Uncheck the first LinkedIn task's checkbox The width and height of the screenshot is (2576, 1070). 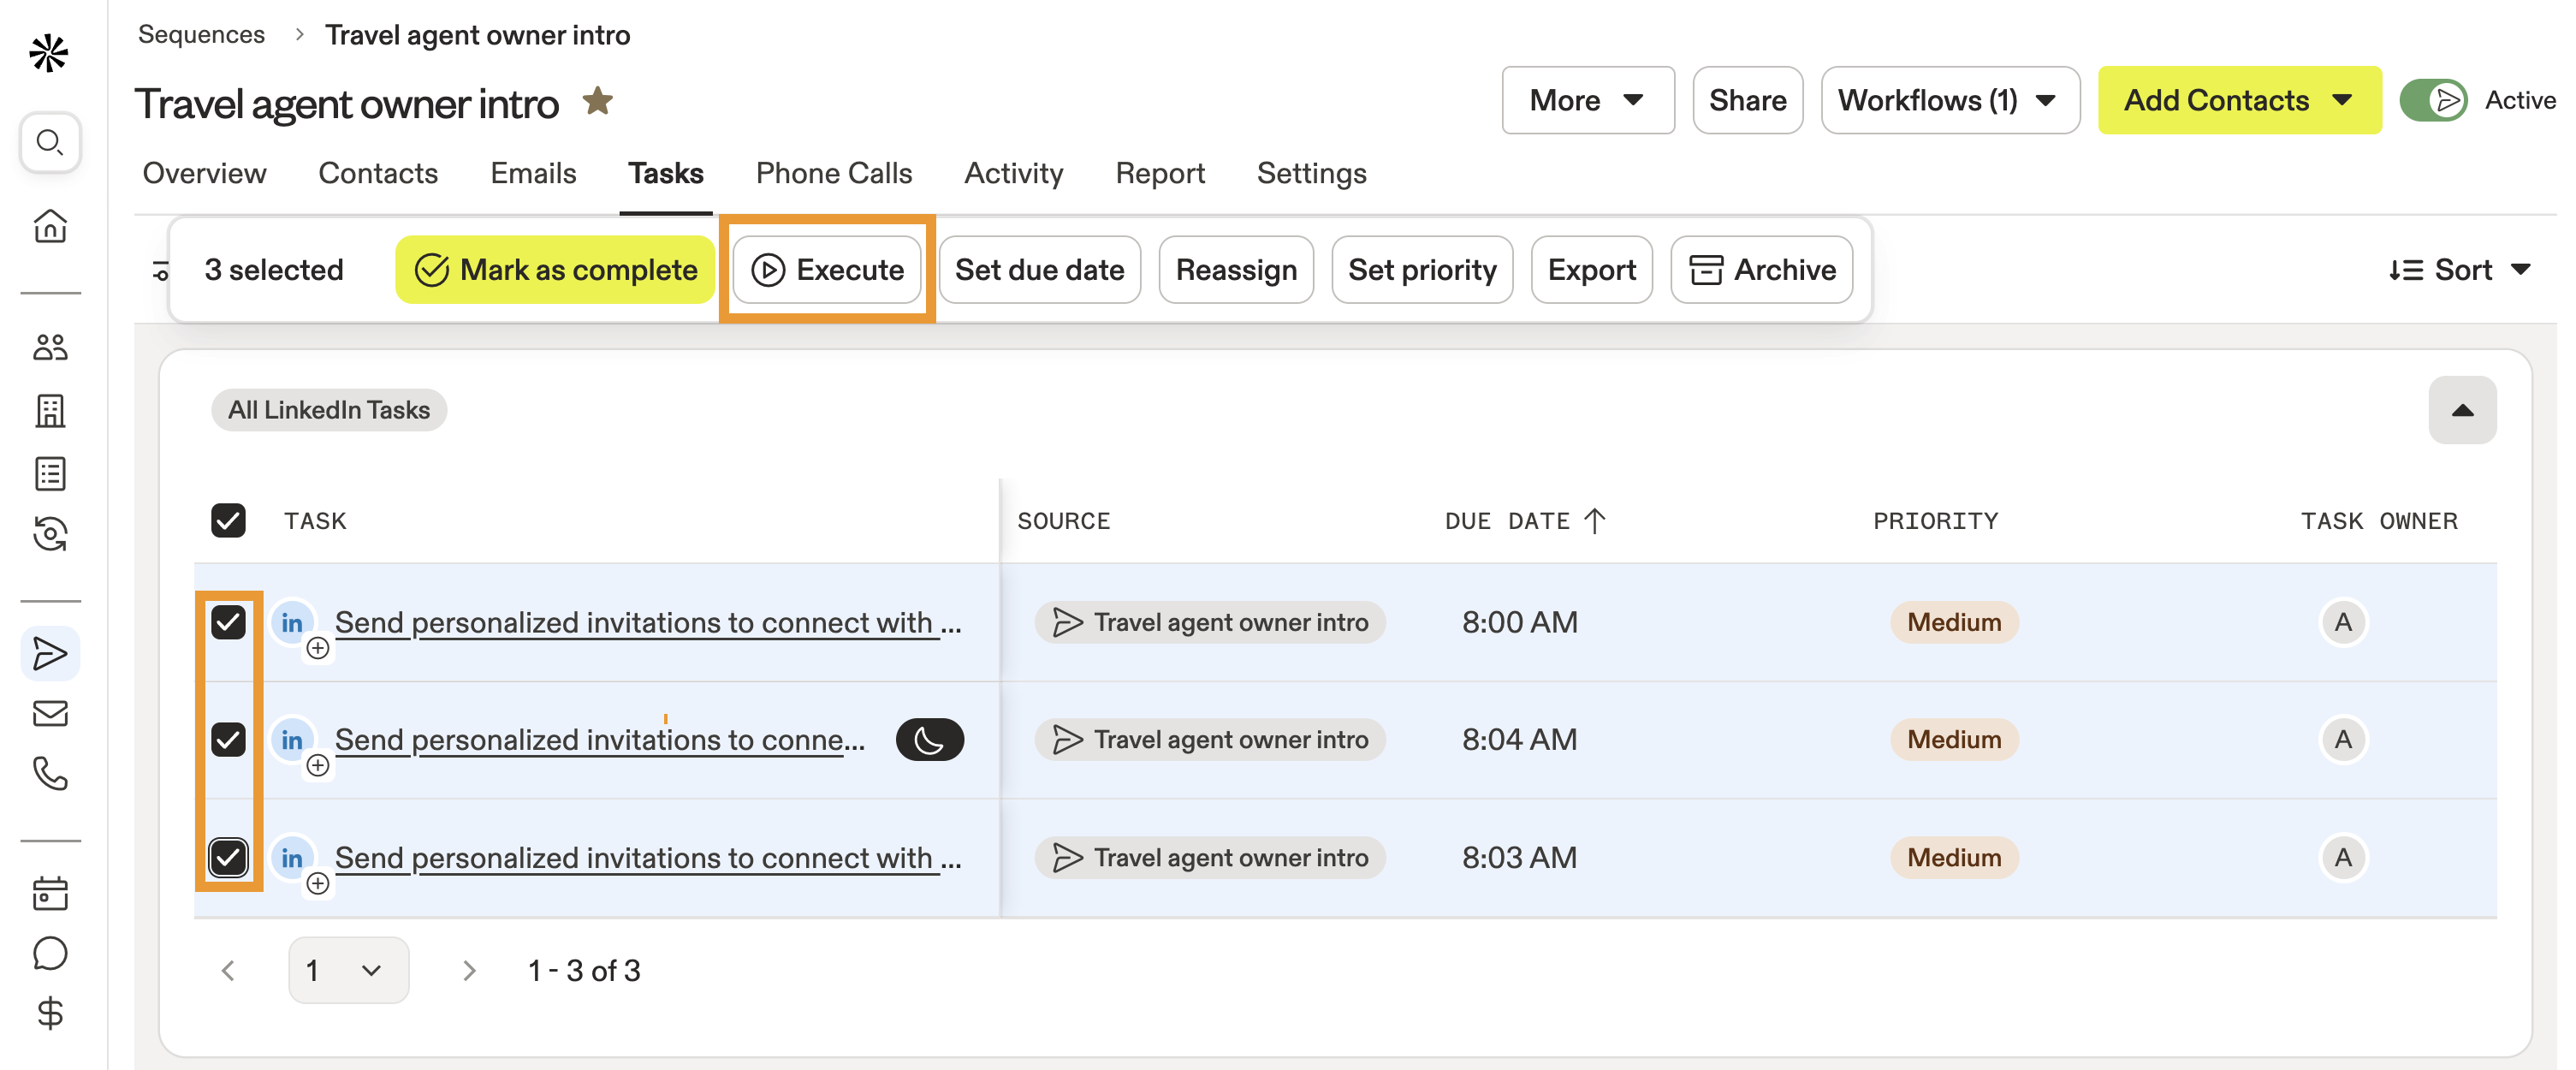[228, 622]
